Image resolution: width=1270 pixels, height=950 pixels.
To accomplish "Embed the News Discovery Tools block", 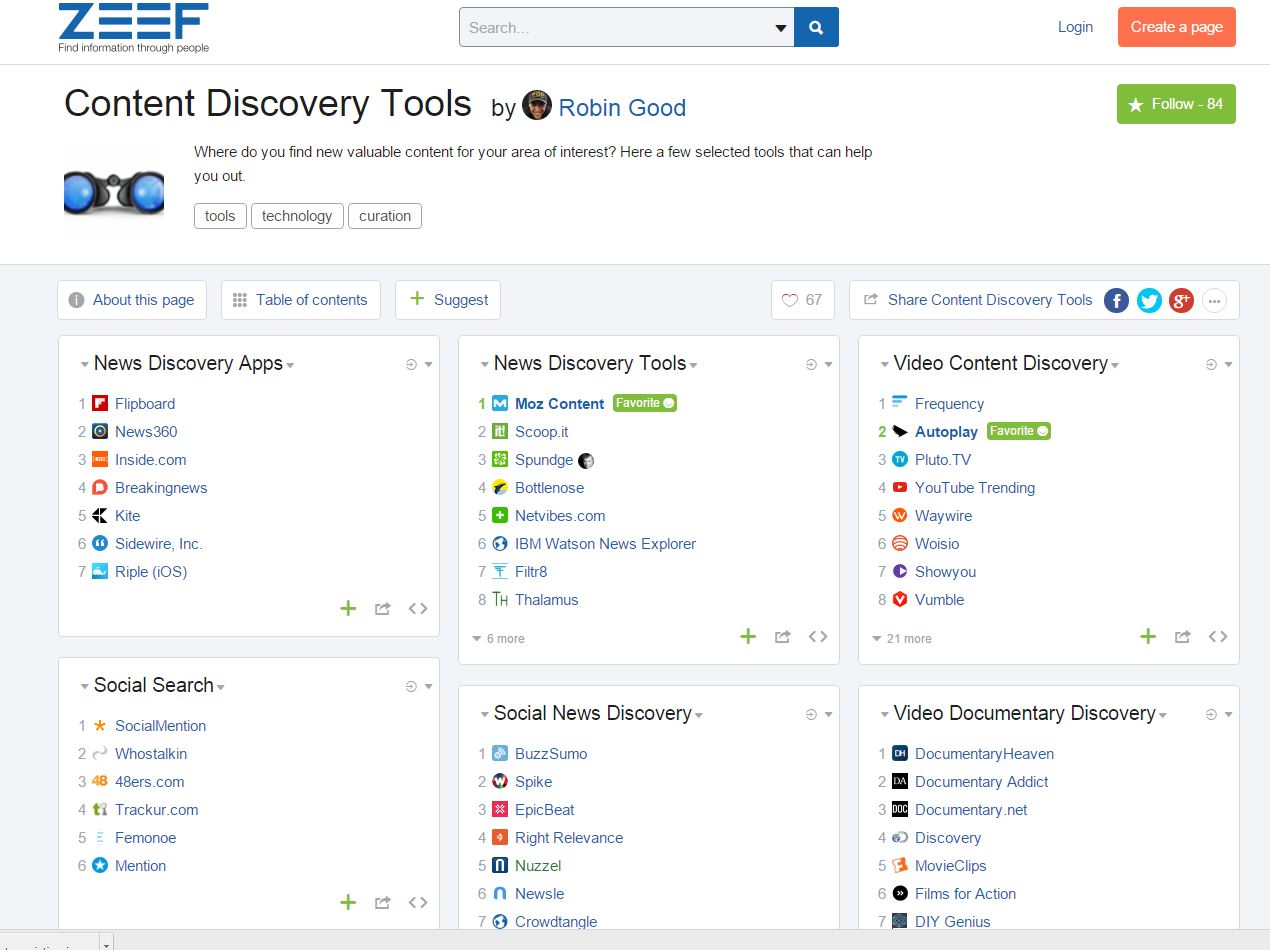I will pyautogui.click(x=818, y=636).
